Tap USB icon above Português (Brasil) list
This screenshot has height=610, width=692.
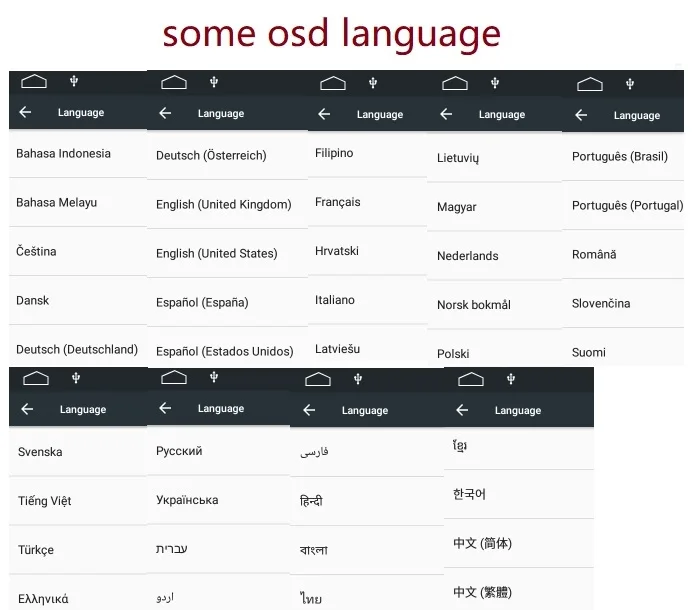630,83
